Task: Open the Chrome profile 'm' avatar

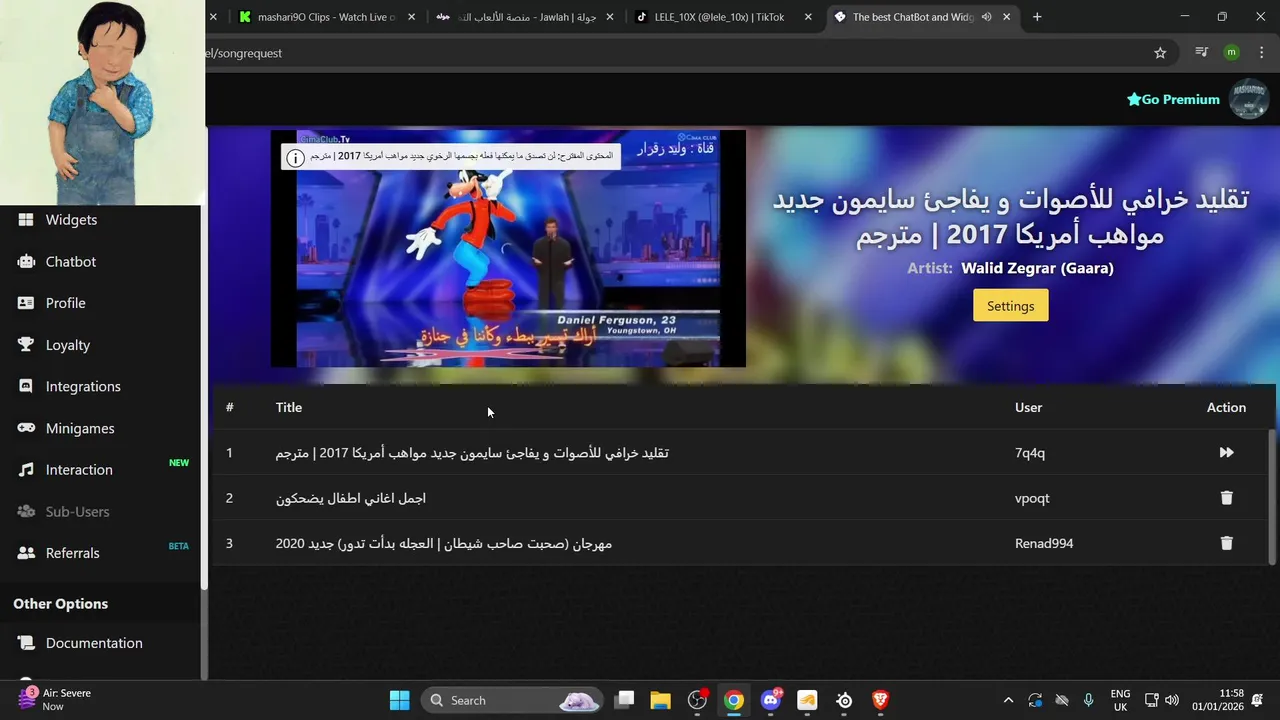Action: tap(1231, 53)
